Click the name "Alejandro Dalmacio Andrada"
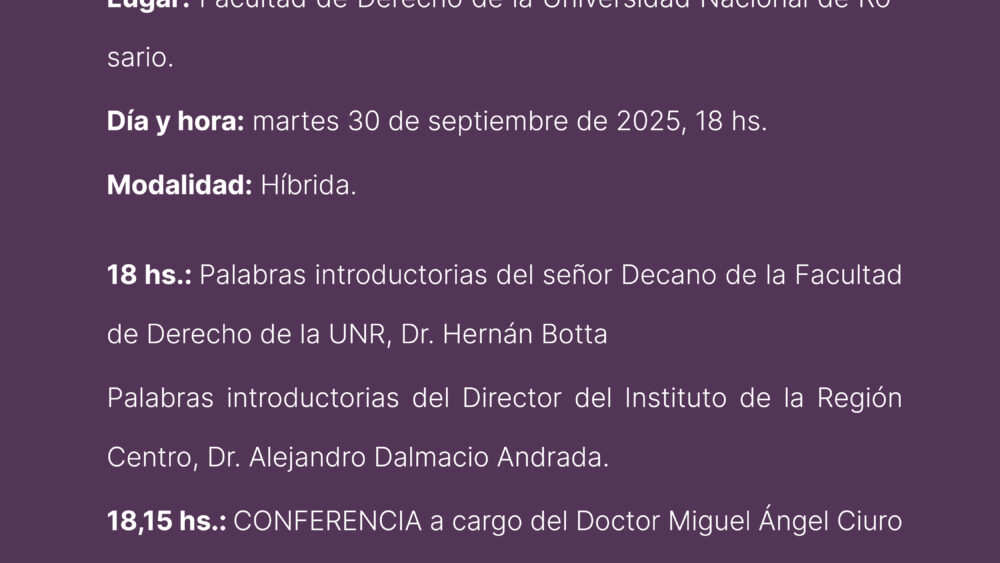Image resolution: width=1000 pixels, height=563 pixels. click(426, 457)
